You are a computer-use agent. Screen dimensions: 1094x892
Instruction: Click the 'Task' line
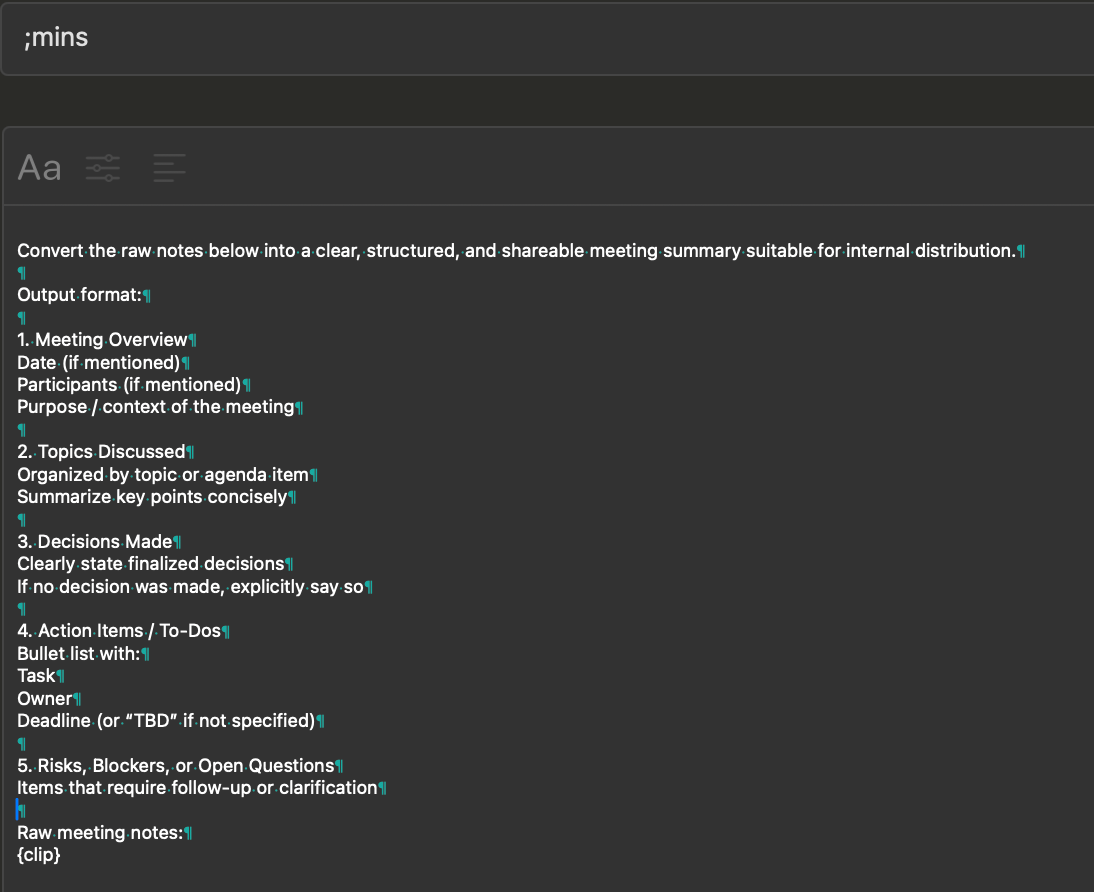tap(36, 676)
